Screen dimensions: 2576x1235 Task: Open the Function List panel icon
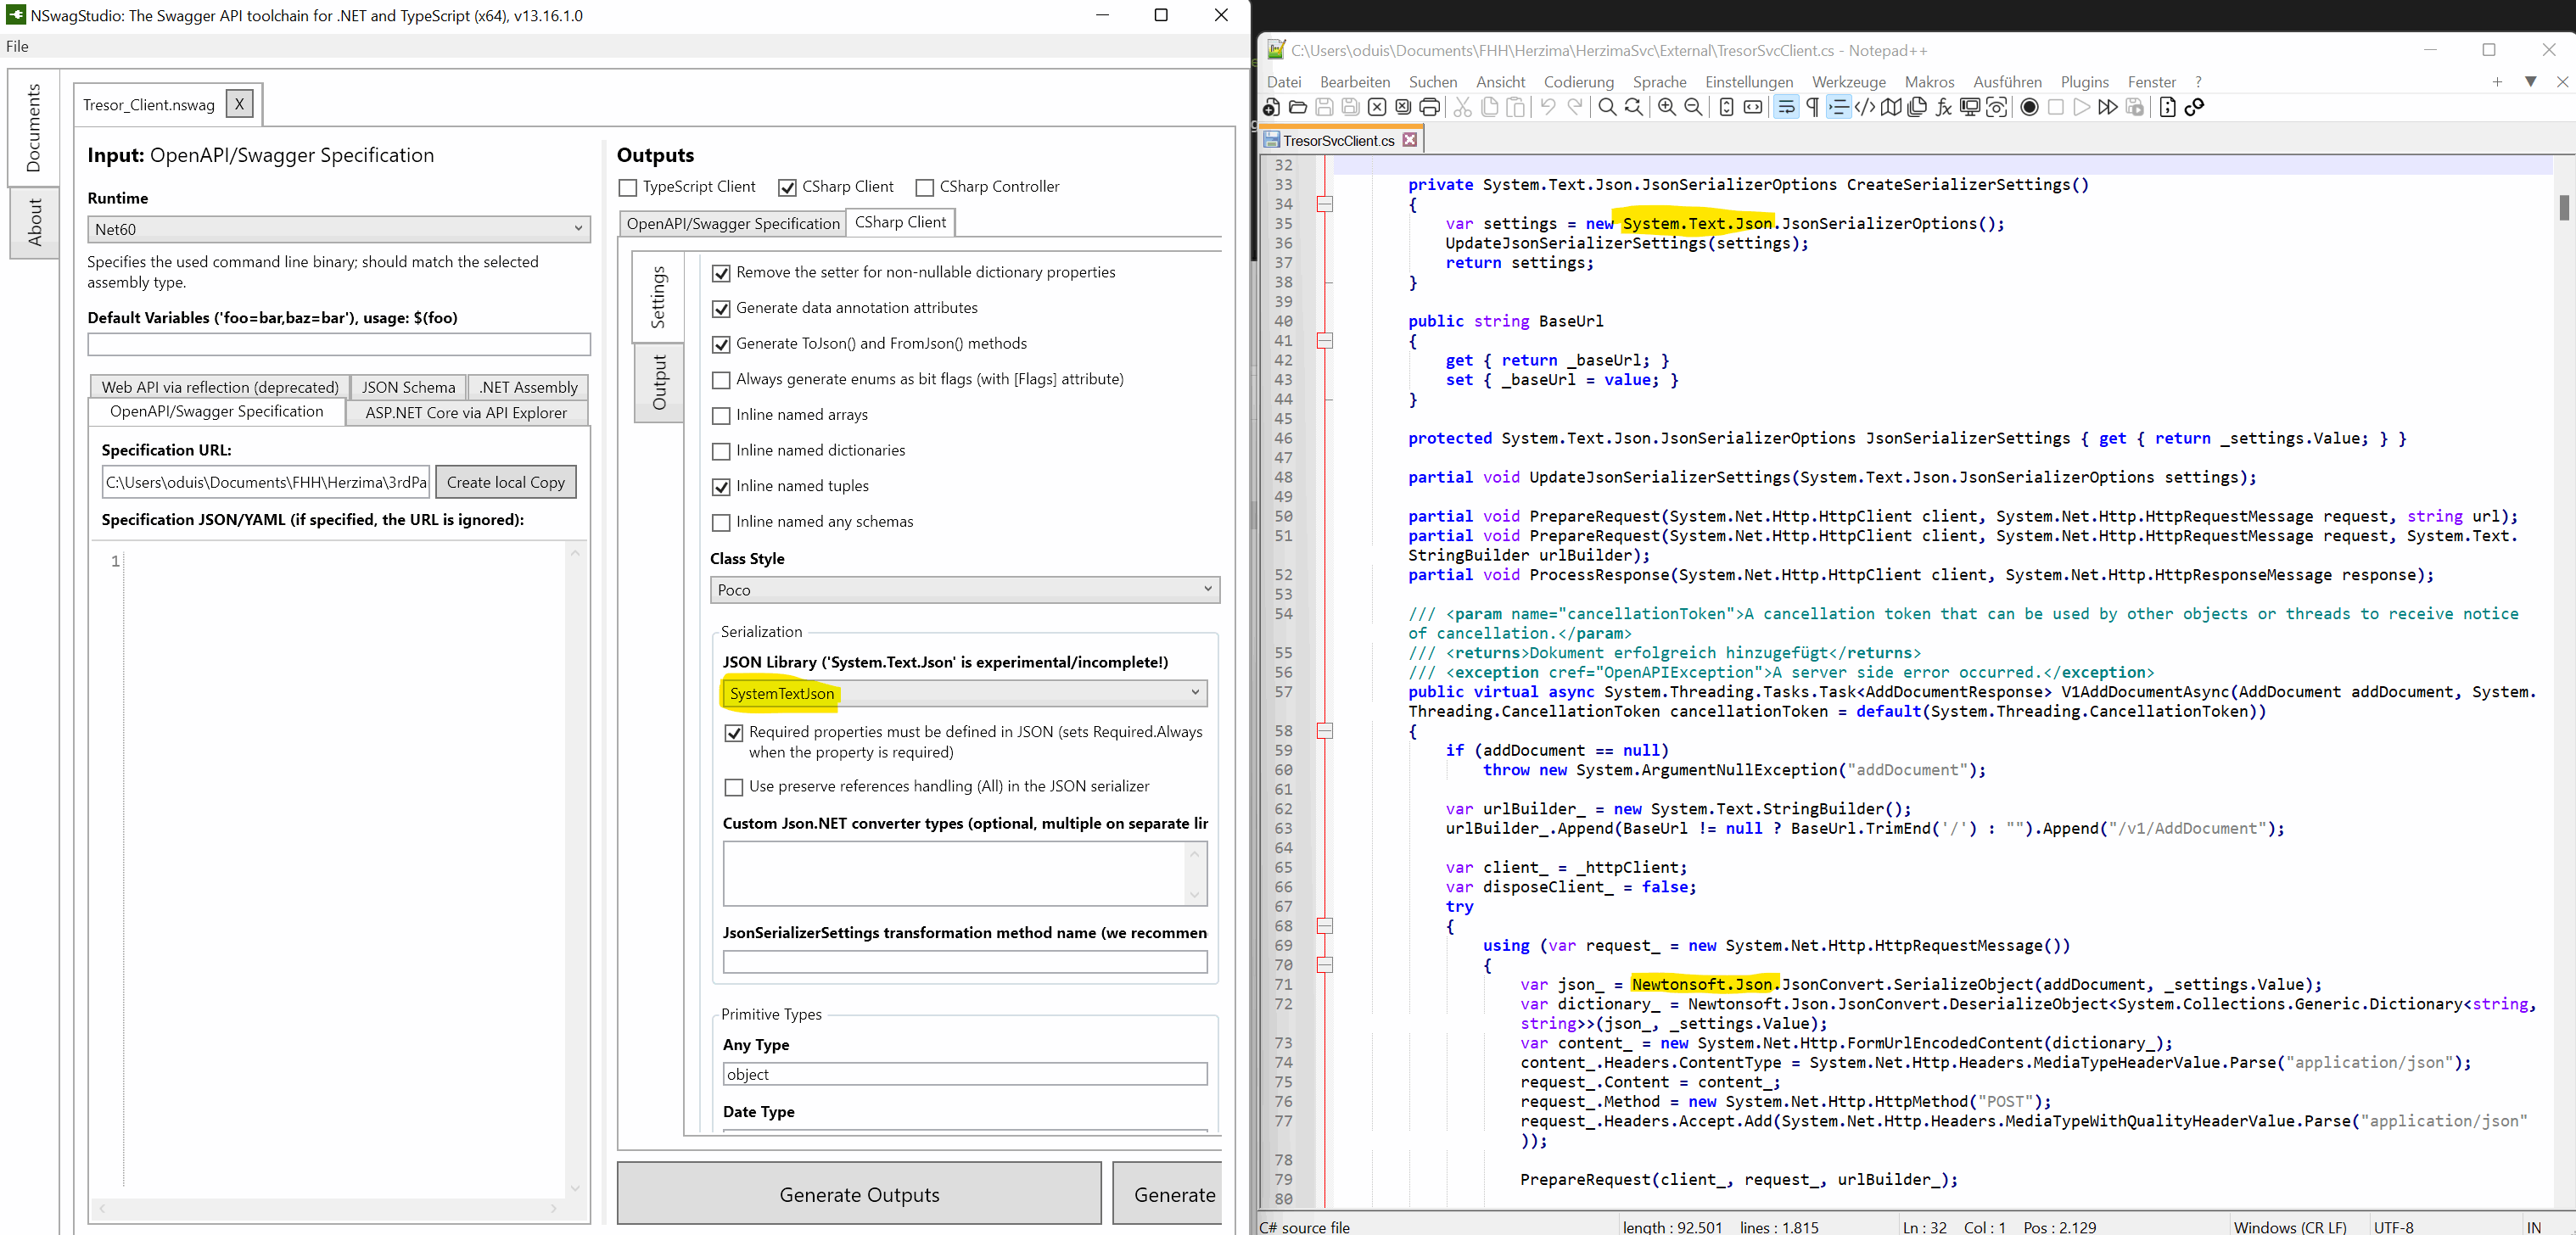1943,107
